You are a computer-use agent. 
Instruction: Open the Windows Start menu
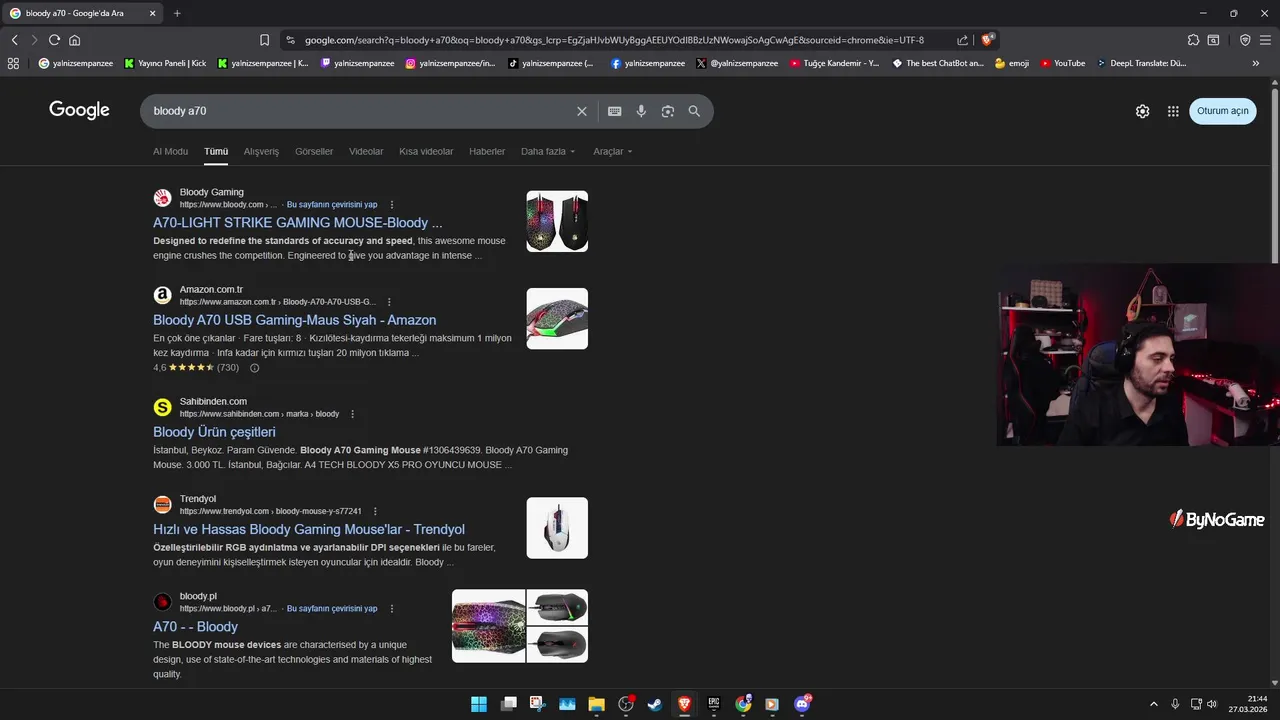(479, 704)
